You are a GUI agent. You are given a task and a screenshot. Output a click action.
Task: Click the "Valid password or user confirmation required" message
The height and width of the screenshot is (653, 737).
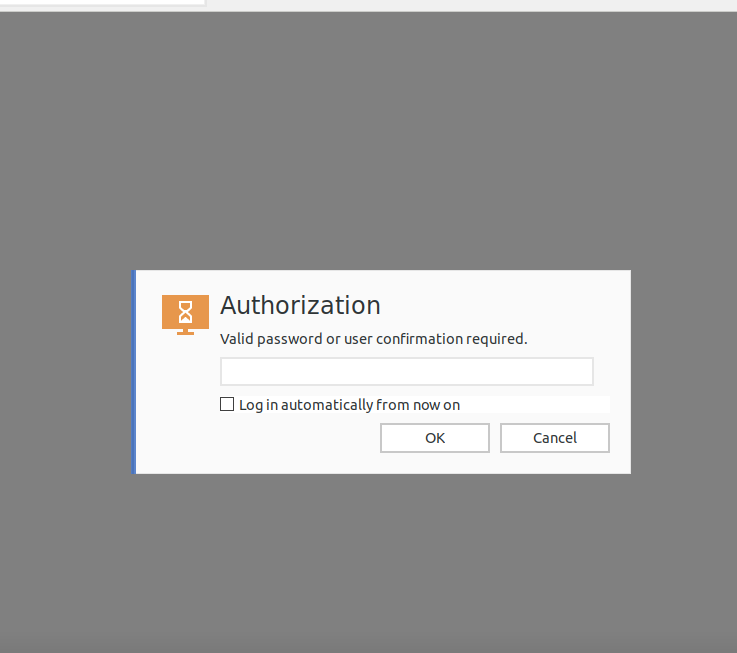pyautogui.click(x=373, y=339)
